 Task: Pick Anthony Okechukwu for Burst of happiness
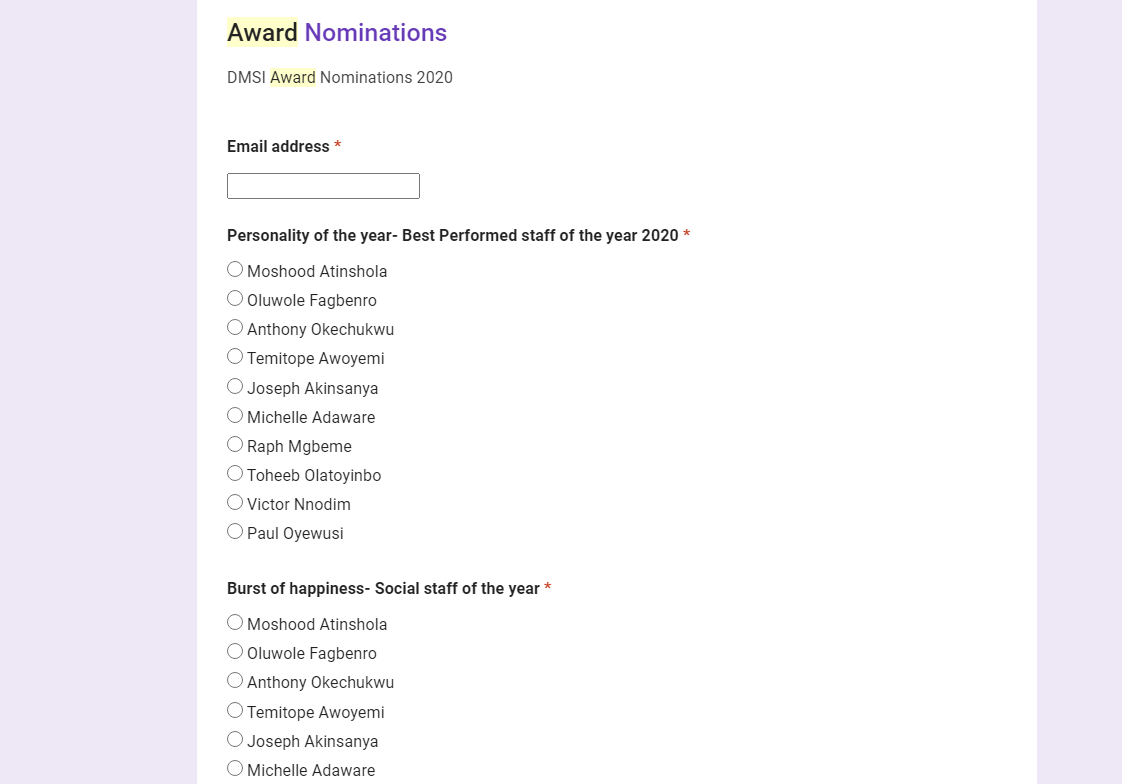pos(235,680)
